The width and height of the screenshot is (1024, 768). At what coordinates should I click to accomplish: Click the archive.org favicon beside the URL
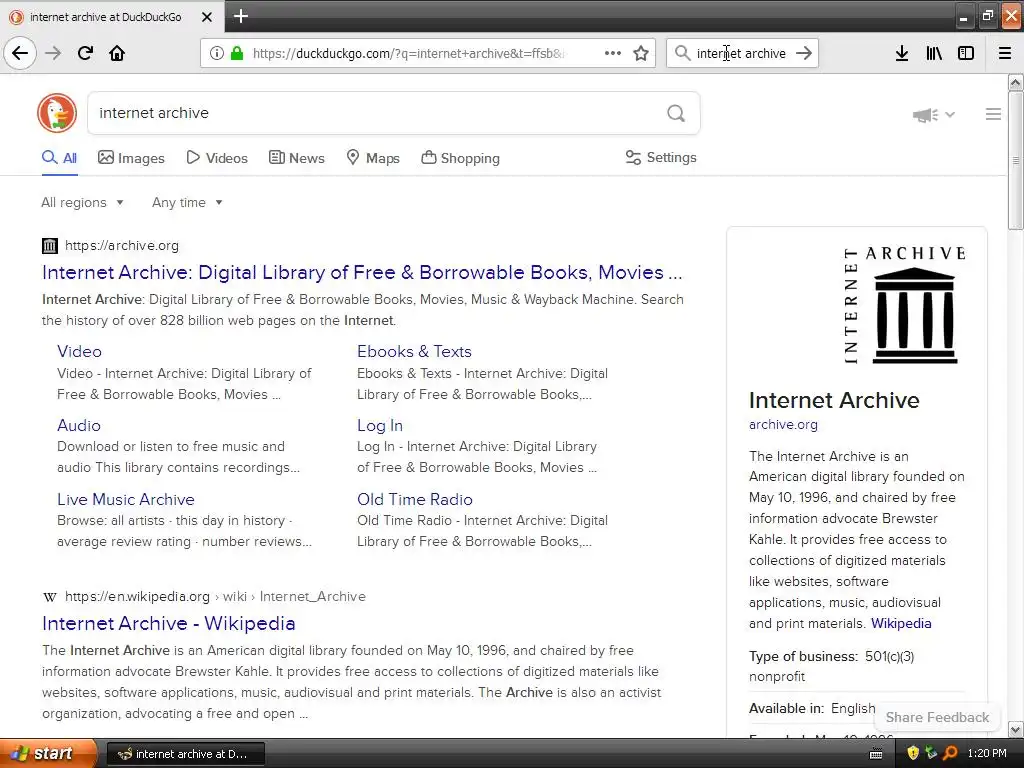(50, 246)
